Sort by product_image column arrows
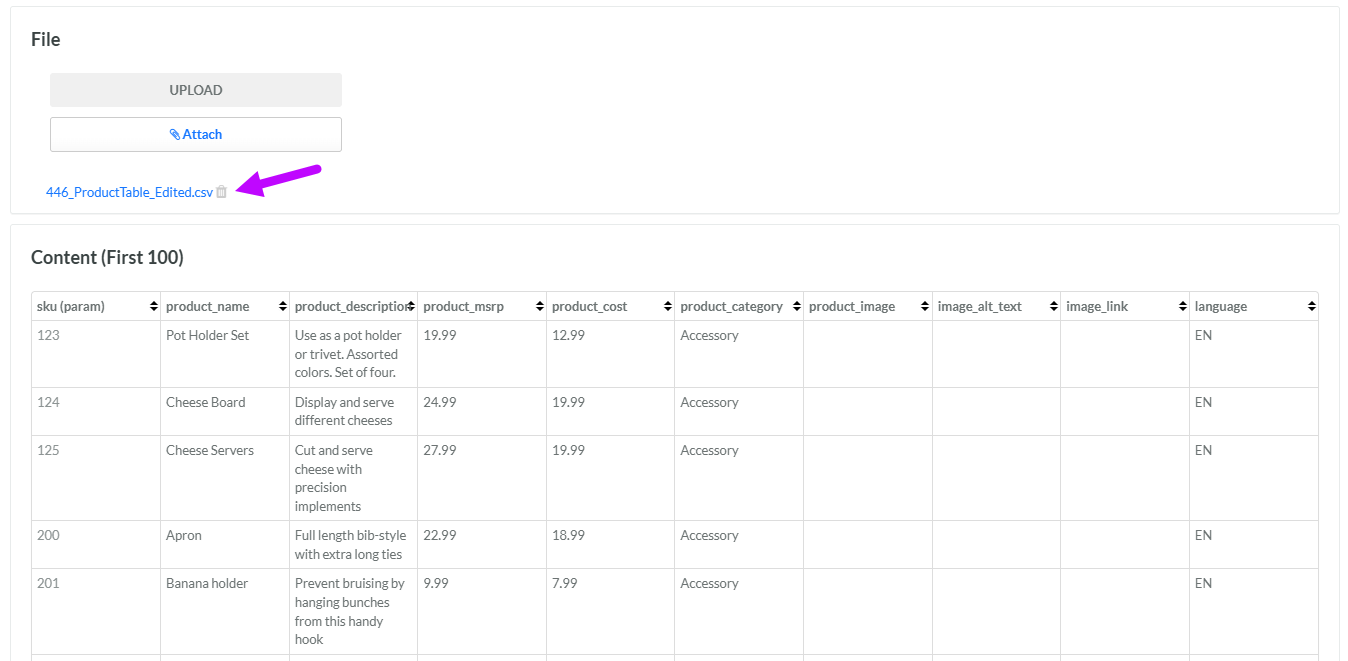Image resolution: width=1348 pixels, height=661 pixels. 925,307
